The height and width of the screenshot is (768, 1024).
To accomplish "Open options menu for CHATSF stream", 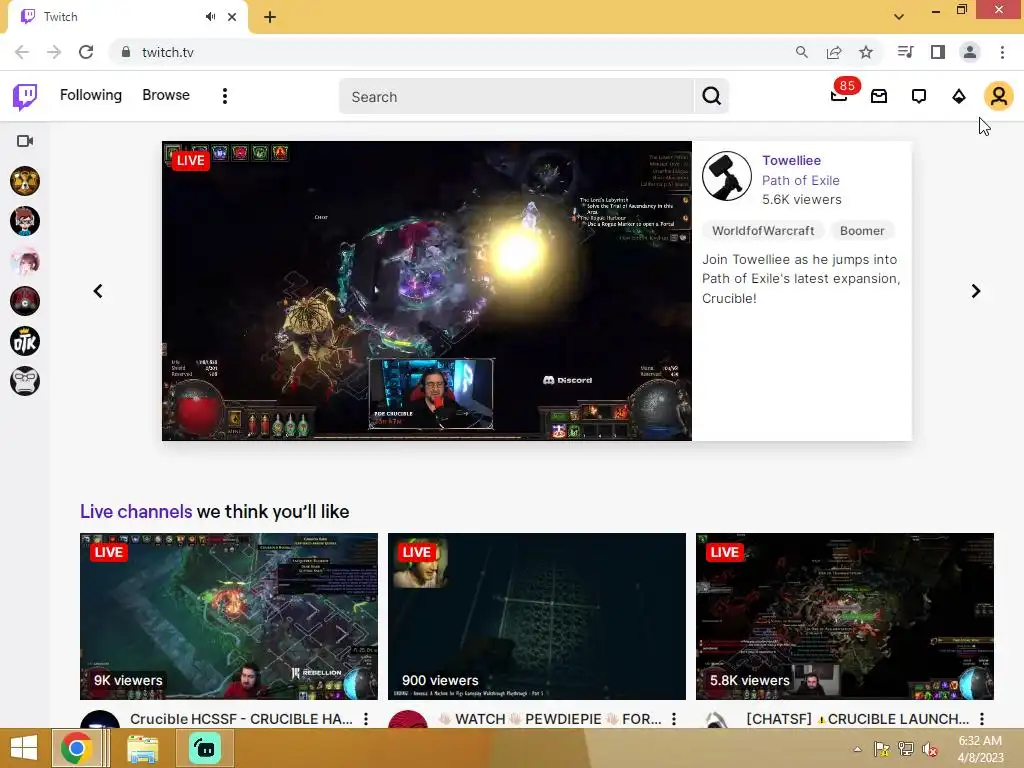I will tap(982, 719).
